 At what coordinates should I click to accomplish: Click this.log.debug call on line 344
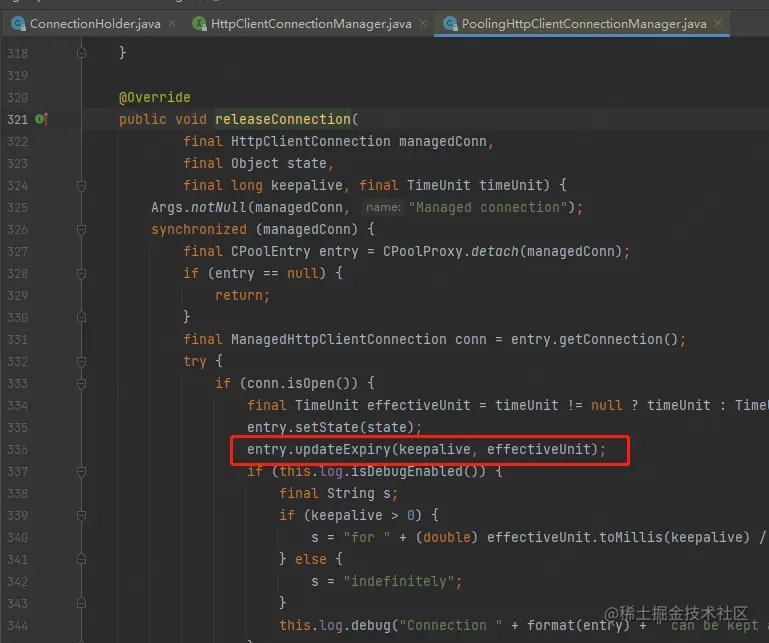334,625
